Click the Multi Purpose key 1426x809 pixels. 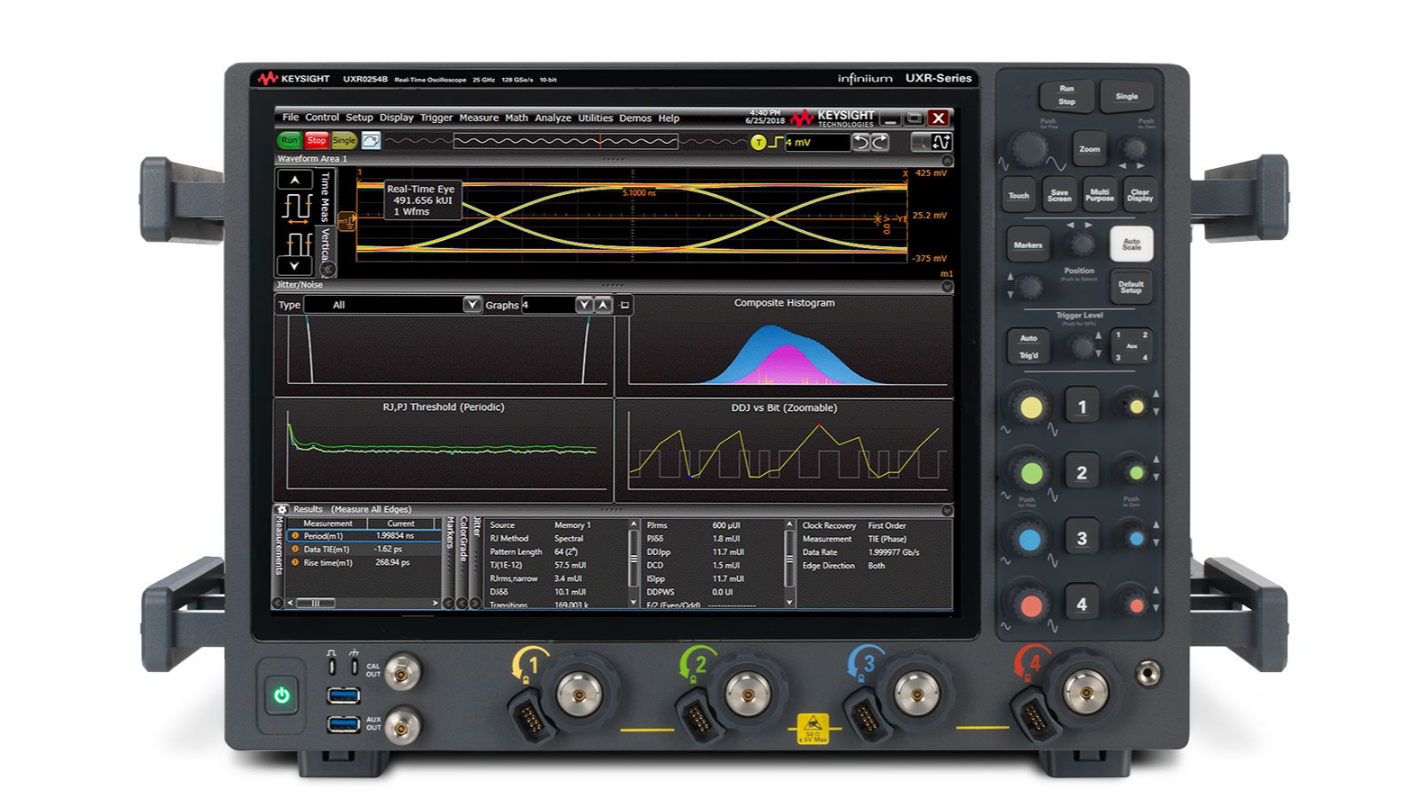[1098, 195]
